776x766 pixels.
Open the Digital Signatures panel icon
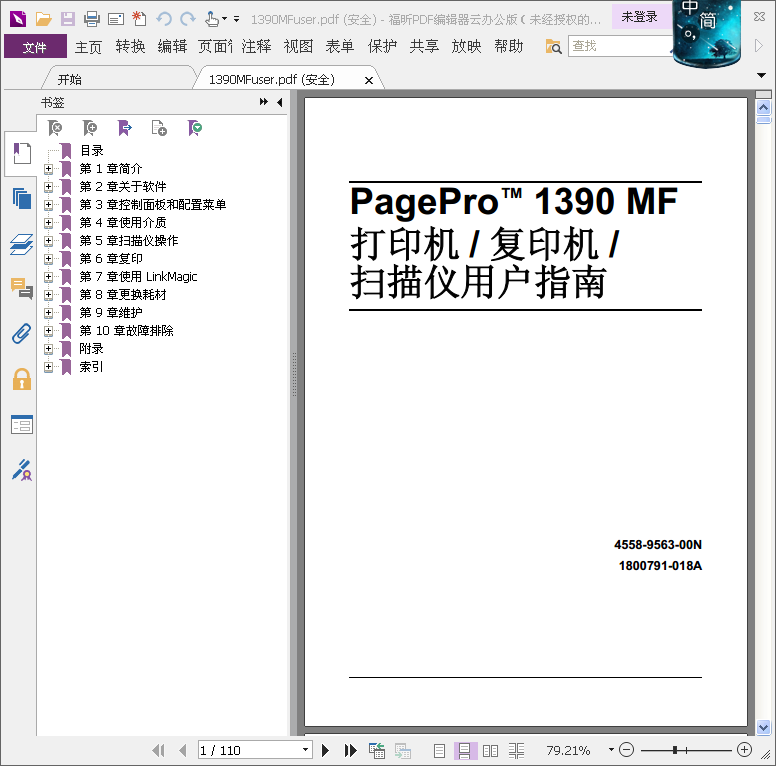[22, 470]
